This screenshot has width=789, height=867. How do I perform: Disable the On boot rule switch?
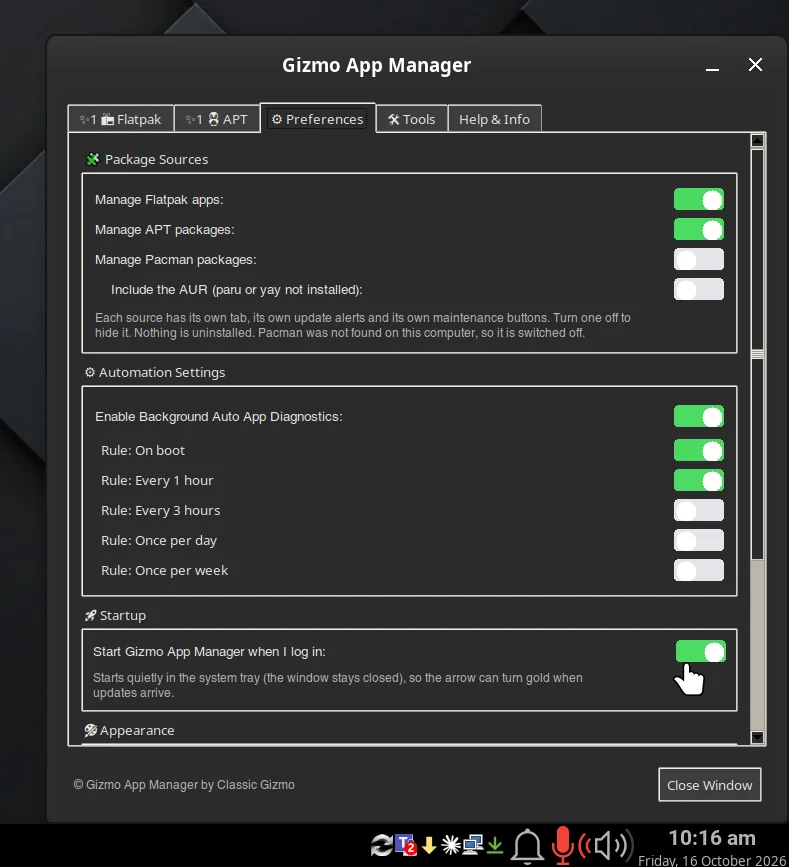(x=698, y=451)
